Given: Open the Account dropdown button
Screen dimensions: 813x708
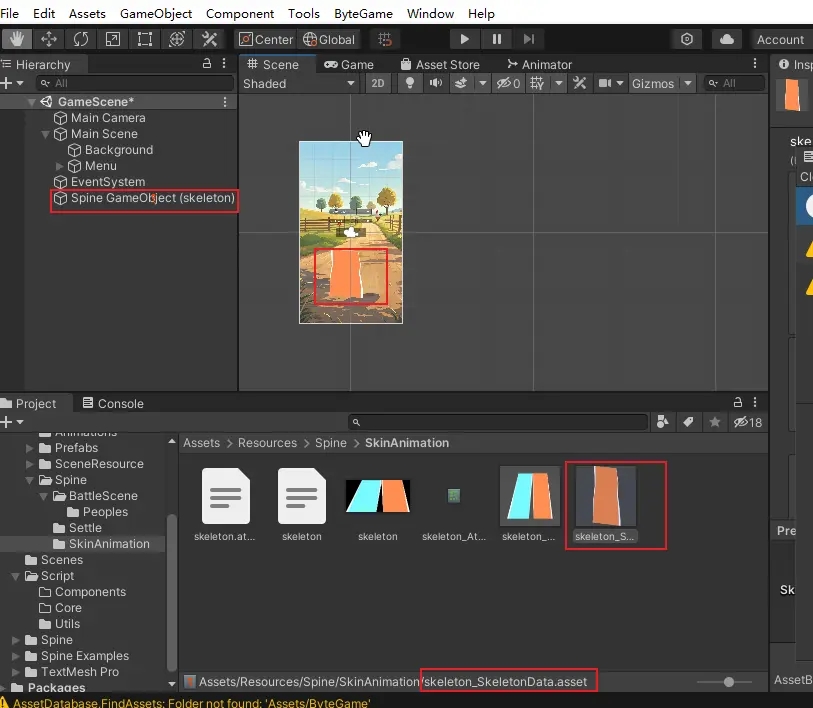Looking at the screenshot, I should (x=780, y=39).
